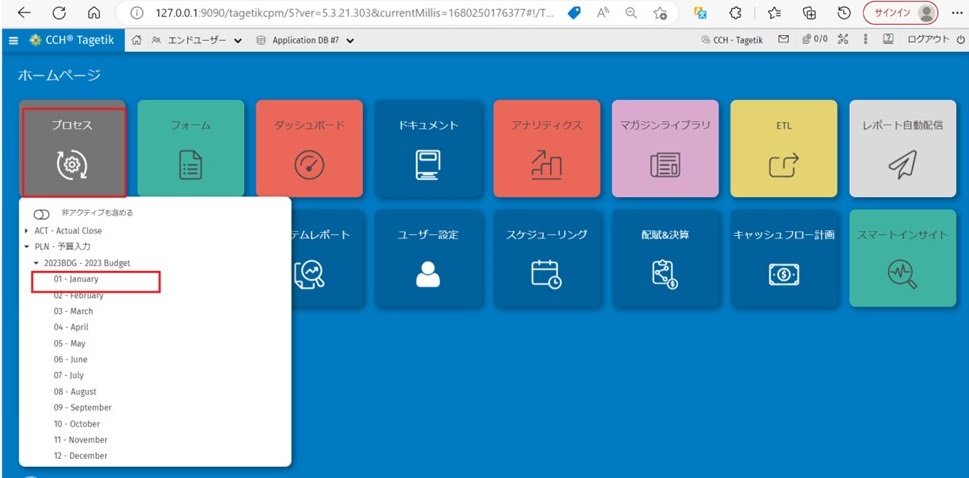Open the ドキュメント documents tile
This screenshot has width=969, height=478.
(428, 148)
